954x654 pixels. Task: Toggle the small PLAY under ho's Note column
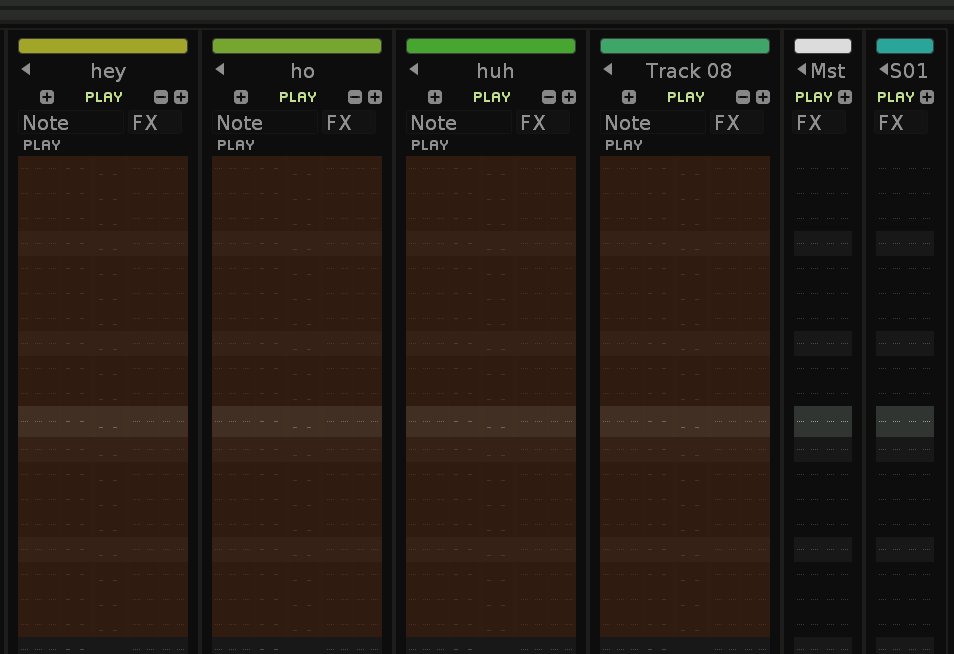[236, 145]
